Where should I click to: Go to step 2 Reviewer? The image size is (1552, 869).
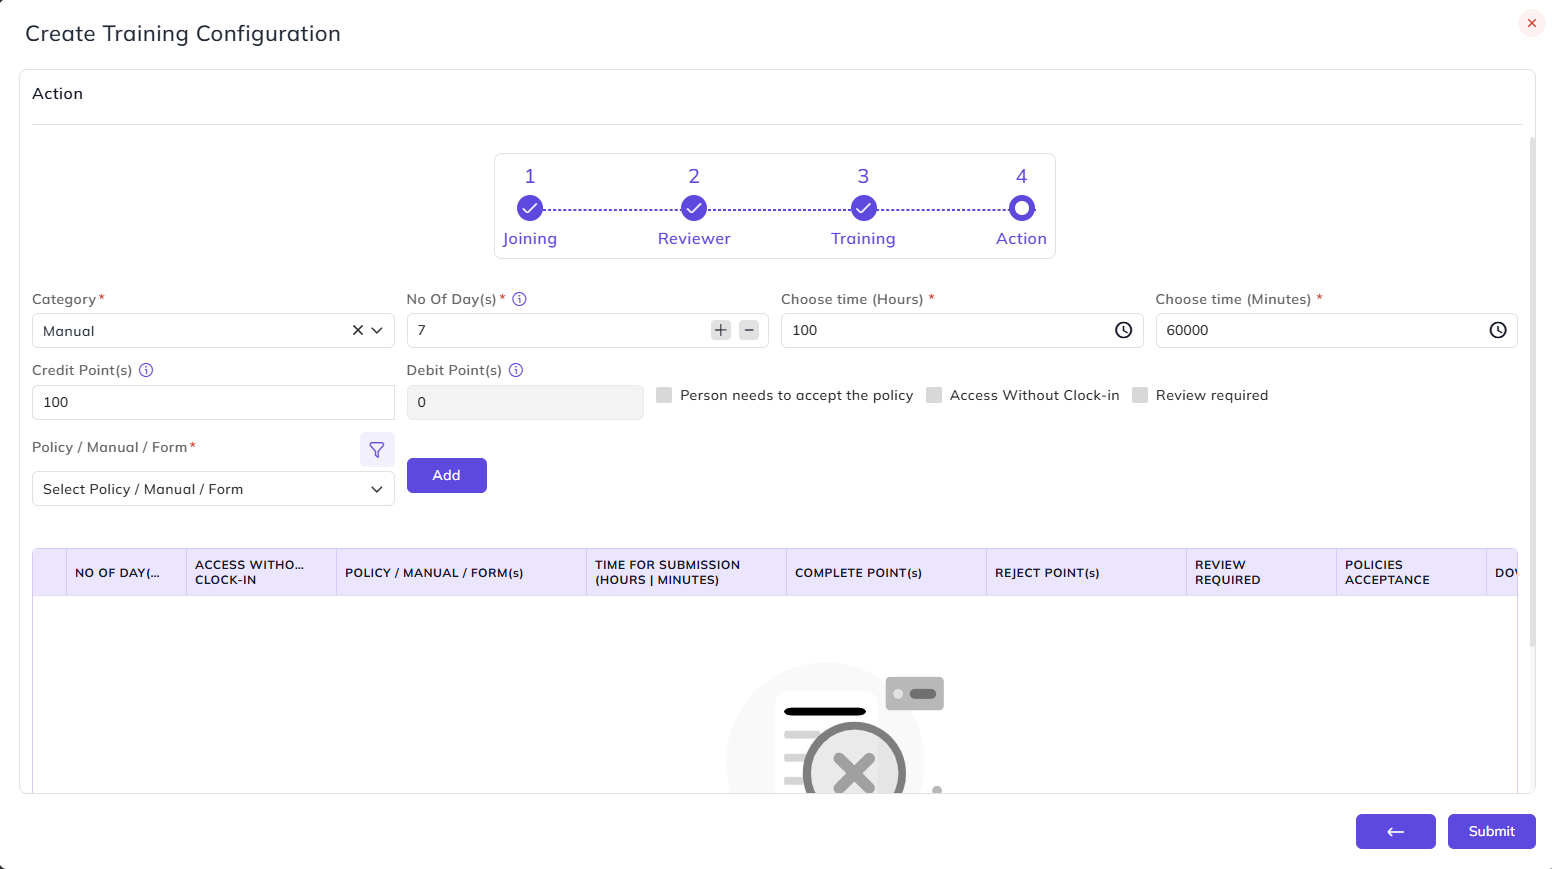click(x=694, y=208)
